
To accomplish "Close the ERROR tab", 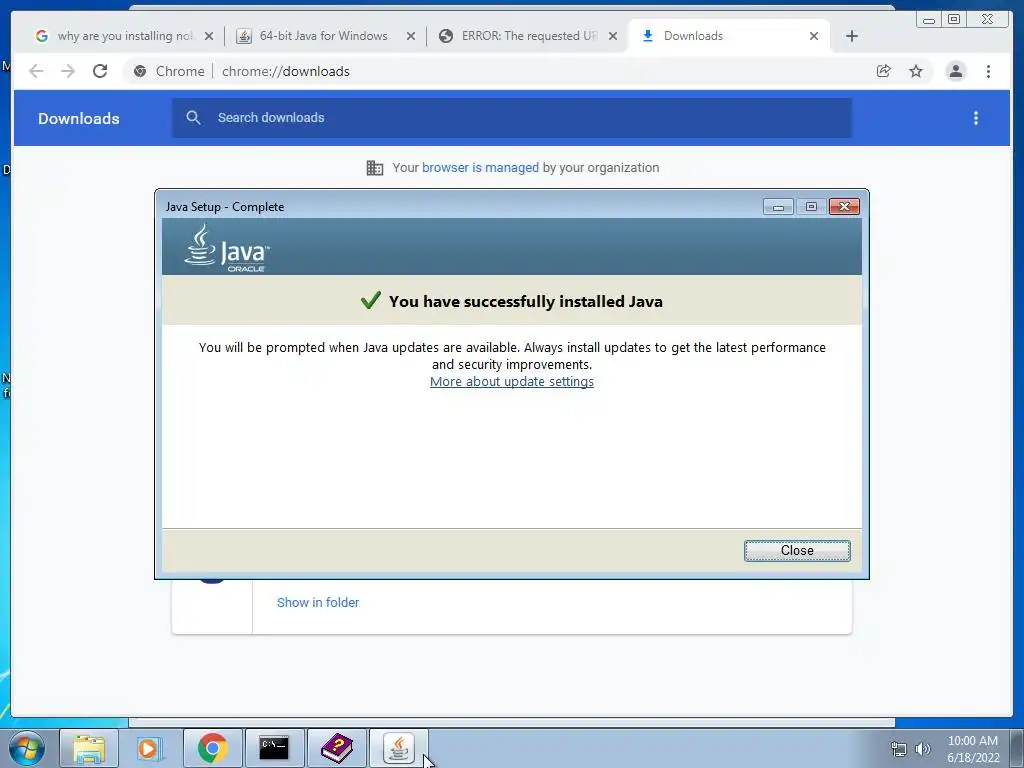I will pyautogui.click(x=613, y=36).
